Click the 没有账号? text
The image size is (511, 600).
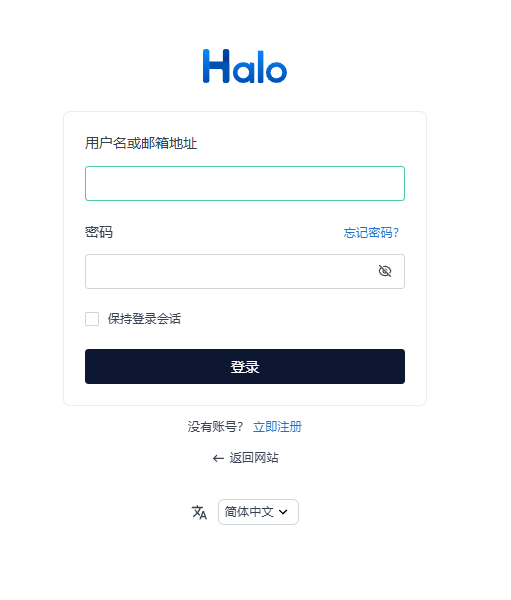coord(215,427)
